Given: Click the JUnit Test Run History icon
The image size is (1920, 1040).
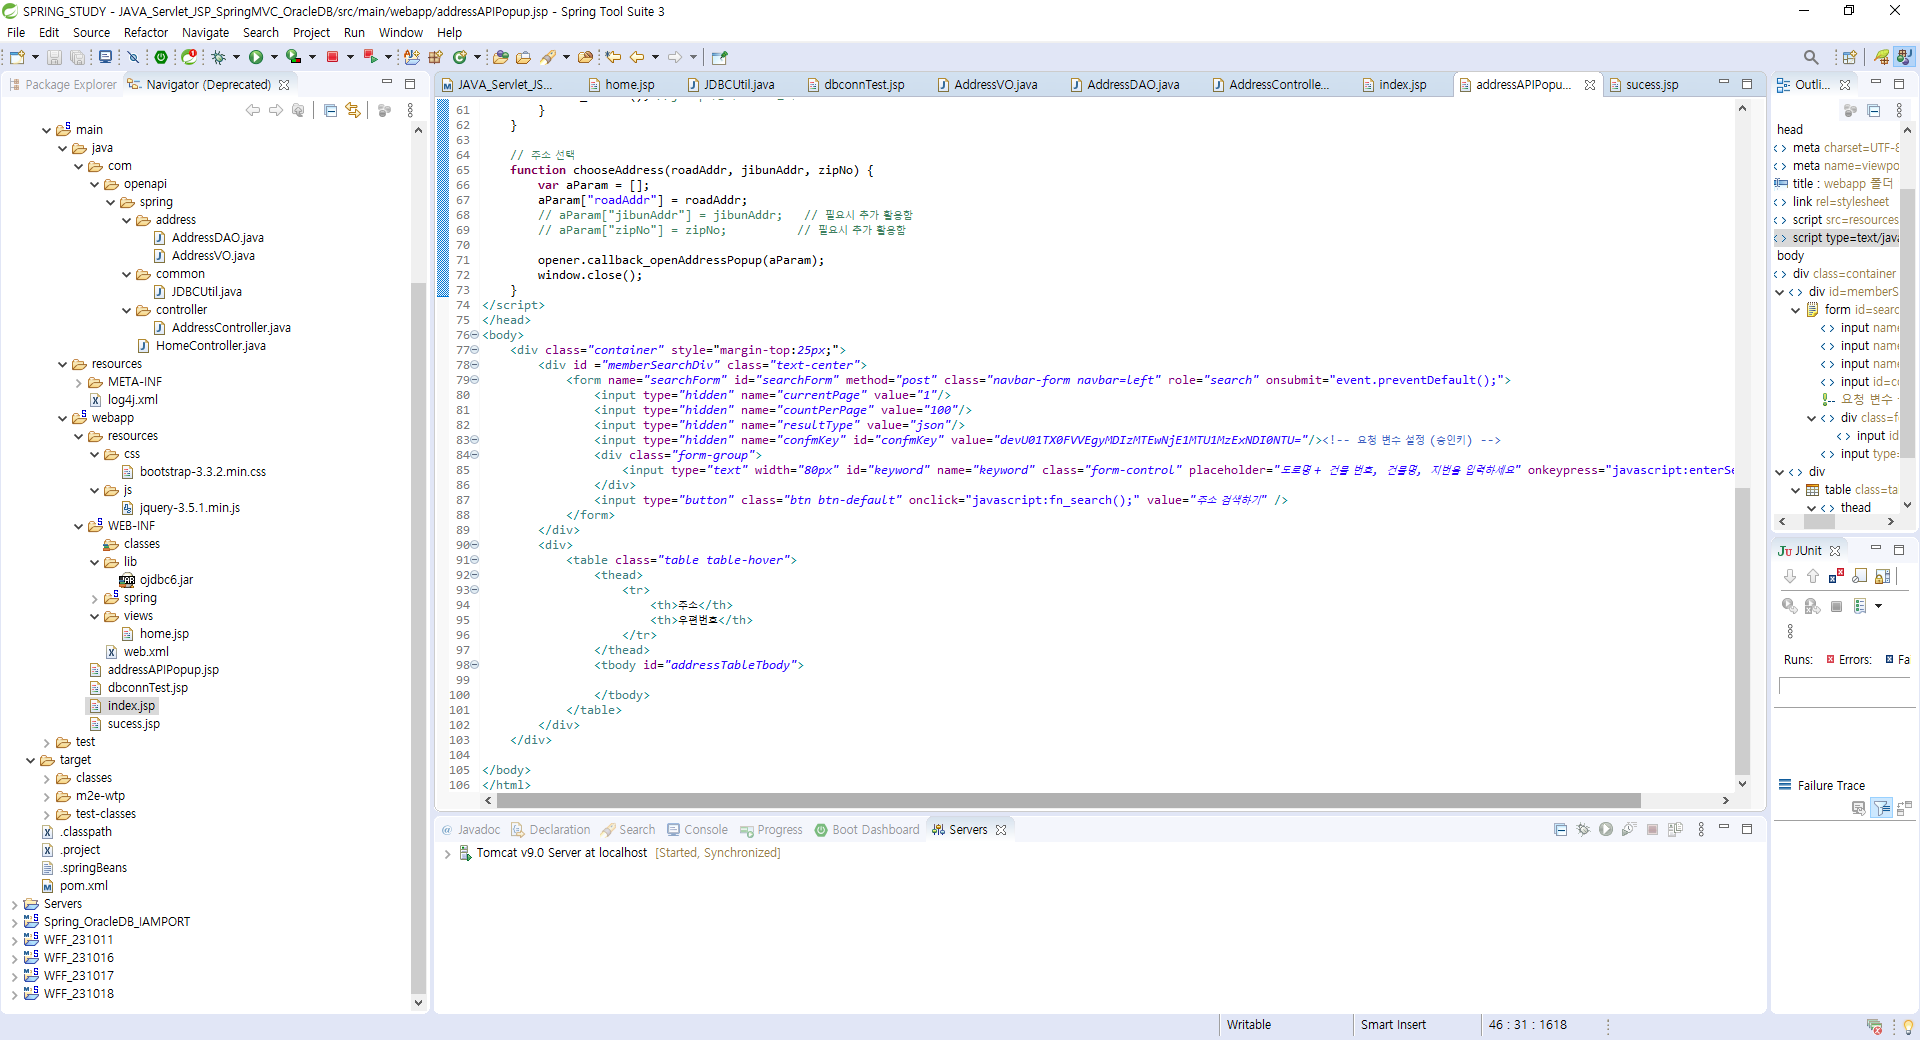Looking at the screenshot, I should 1860,606.
